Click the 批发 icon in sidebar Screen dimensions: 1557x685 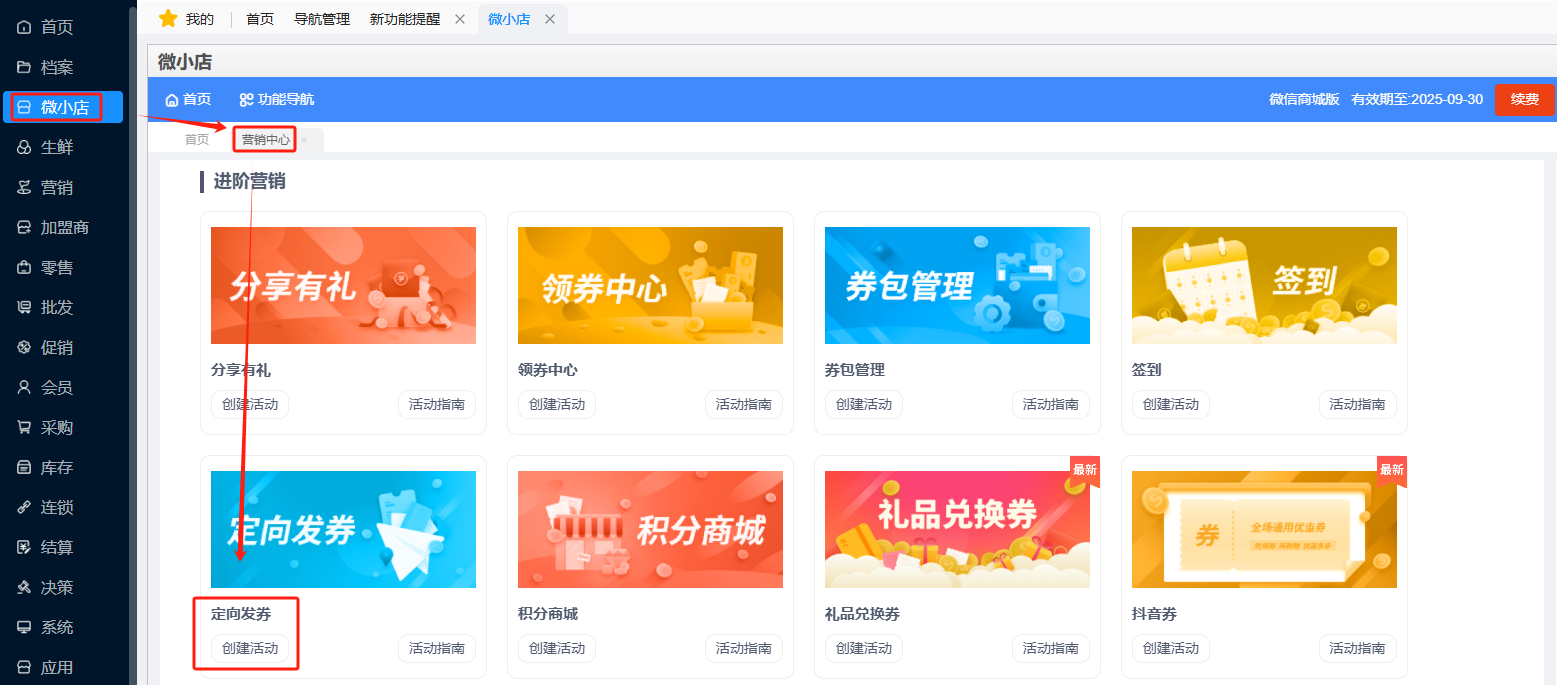click(x=24, y=308)
